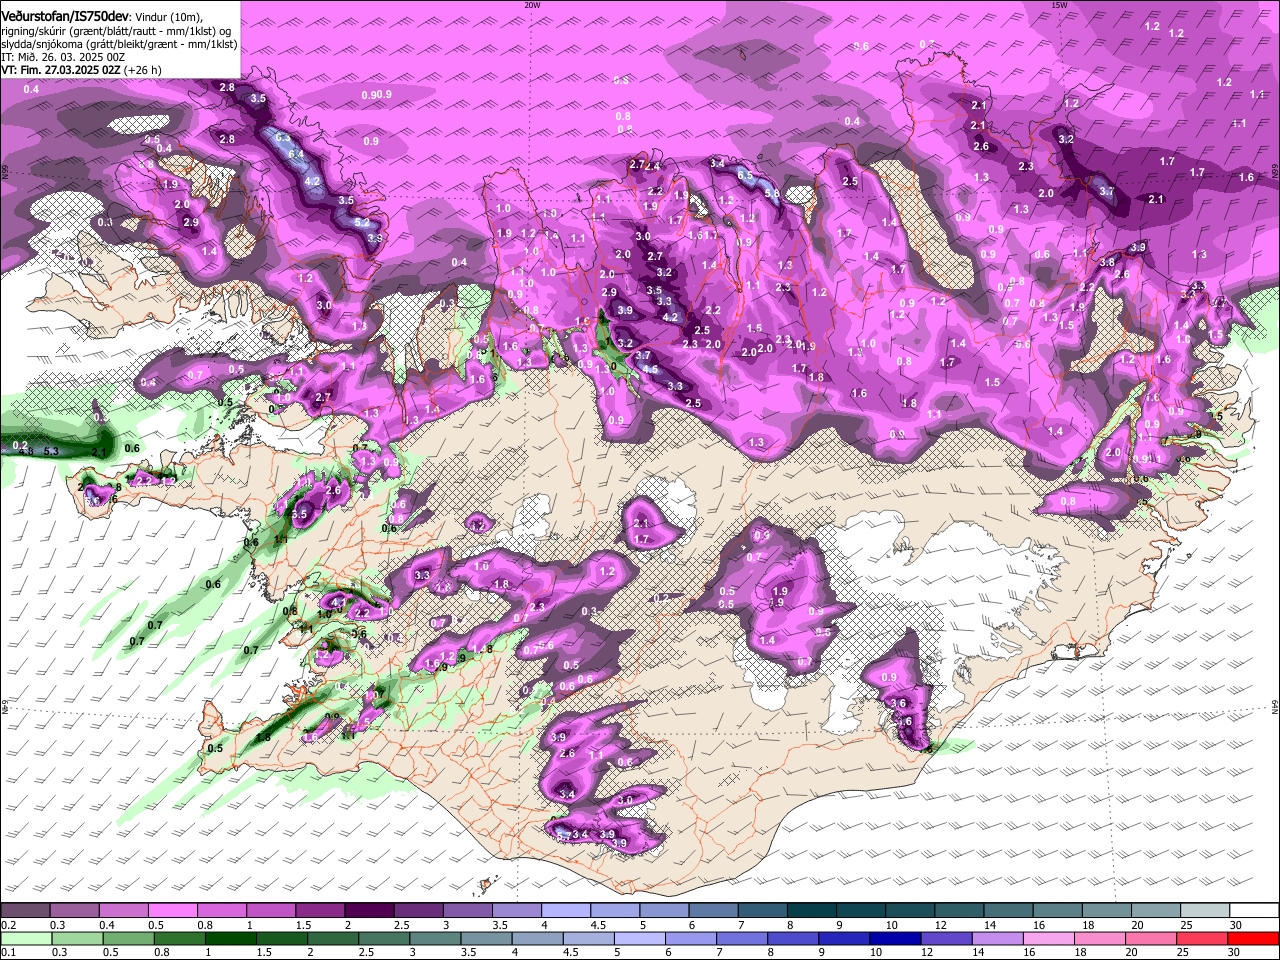Pick the dark teal upper swatch starting at 8

(811, 910)
